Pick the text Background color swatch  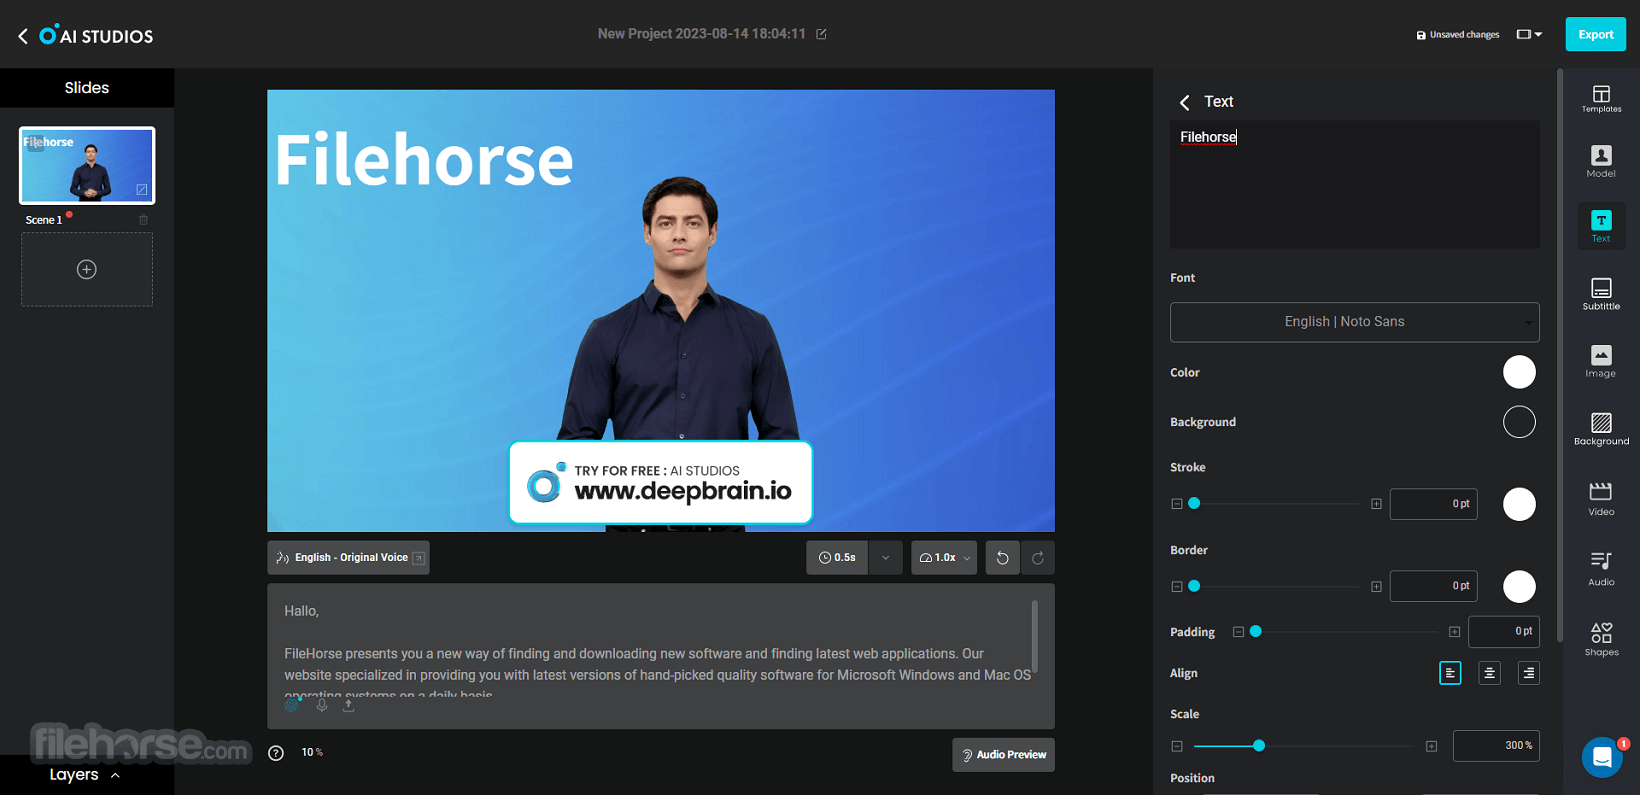(1519, 422)
